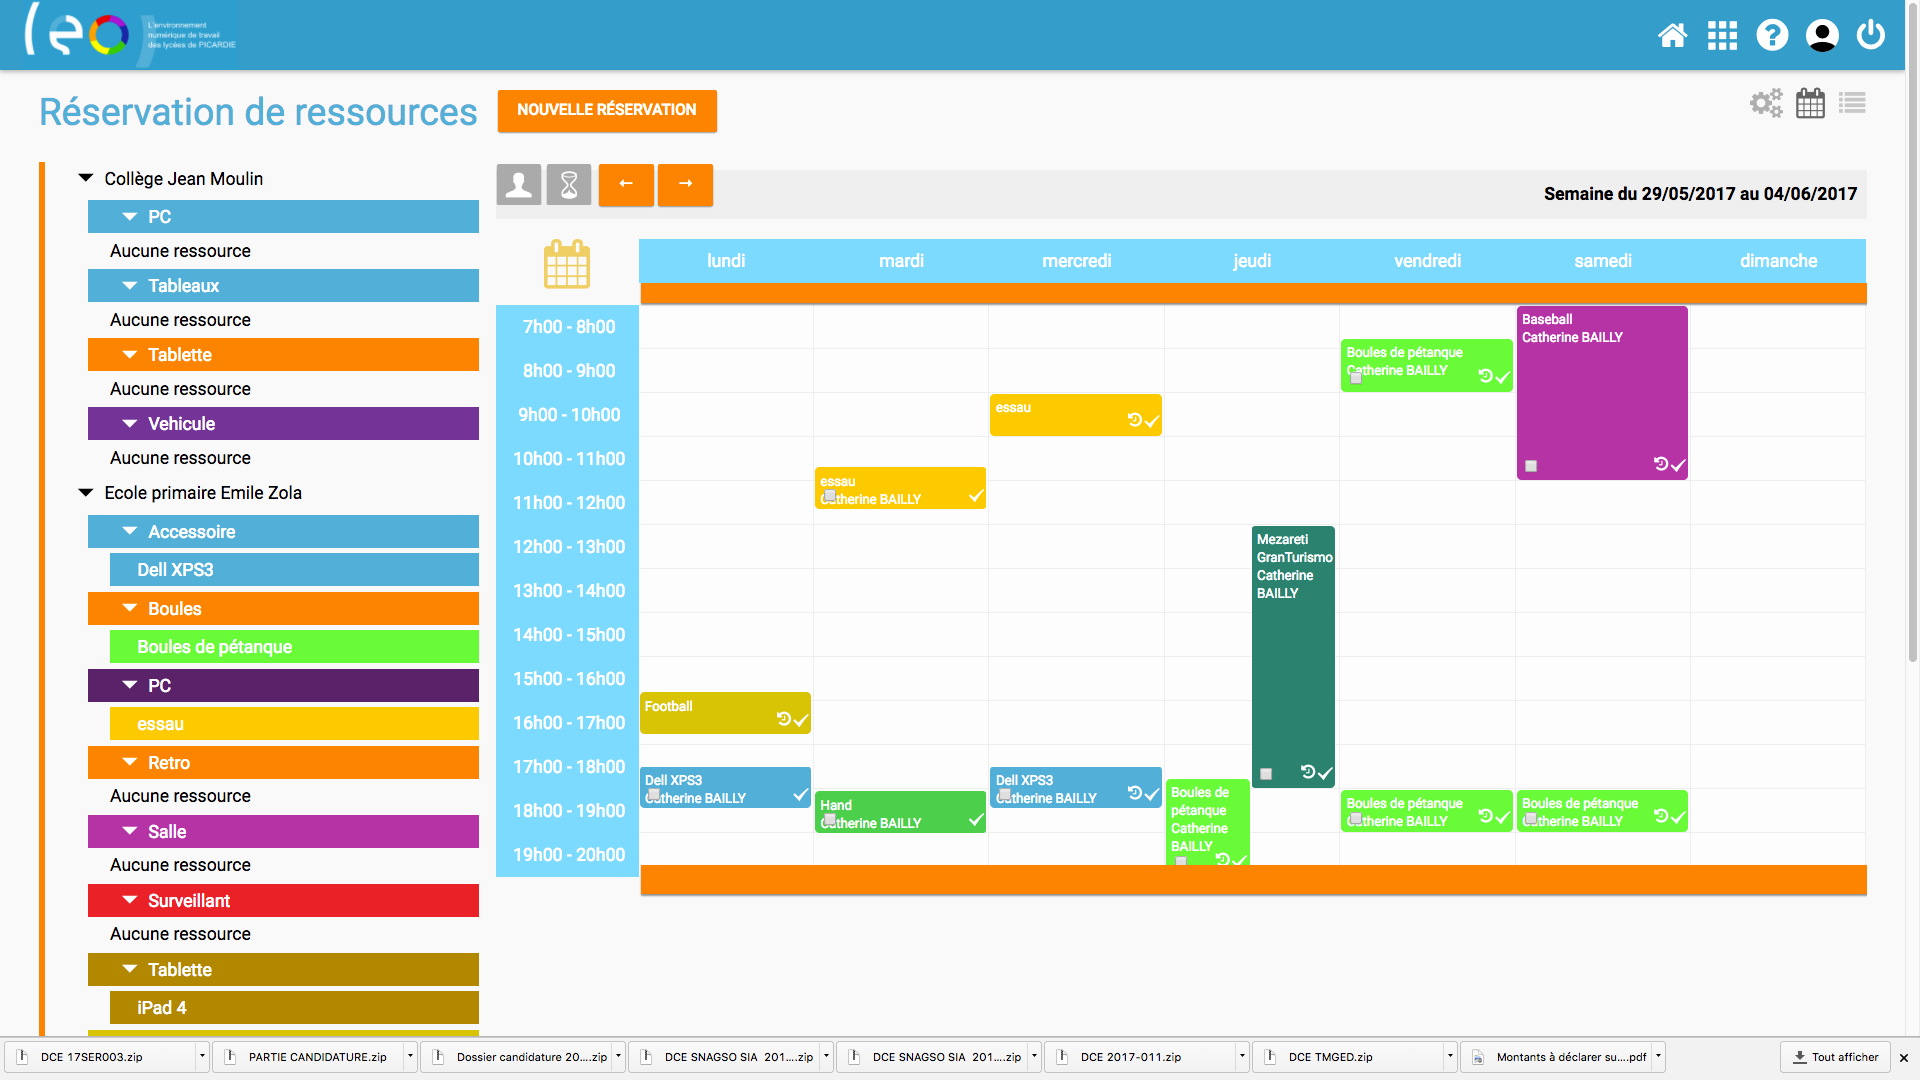This screenshot has height=1080, width=1920.
Task: Tick the checkbox on Mezareti GranTurismo booking
Action: click(1266, 774)
